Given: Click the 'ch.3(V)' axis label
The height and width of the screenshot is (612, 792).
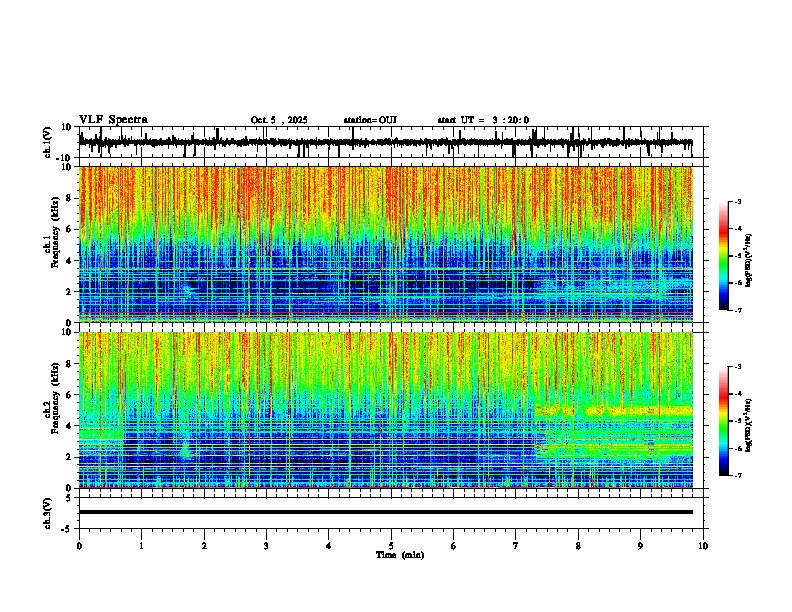Looking at the screenshot, I should (48, 513).
